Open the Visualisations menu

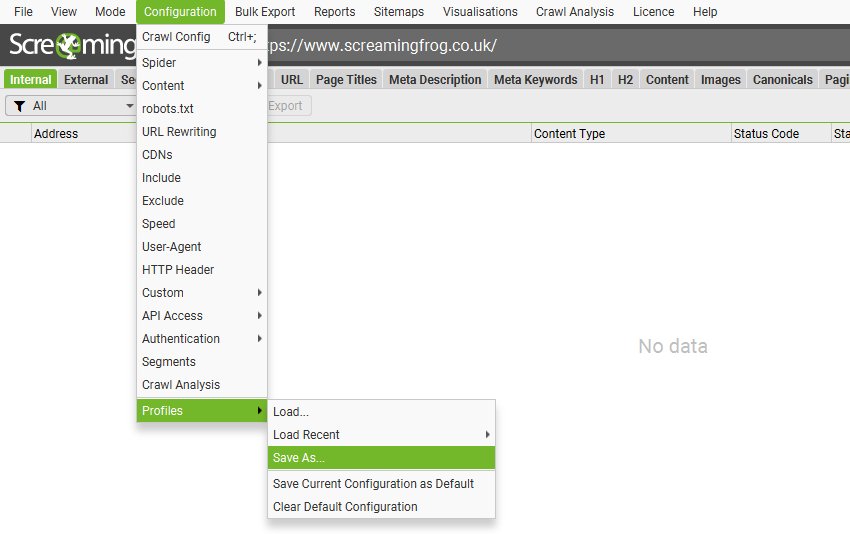point(480,11)
